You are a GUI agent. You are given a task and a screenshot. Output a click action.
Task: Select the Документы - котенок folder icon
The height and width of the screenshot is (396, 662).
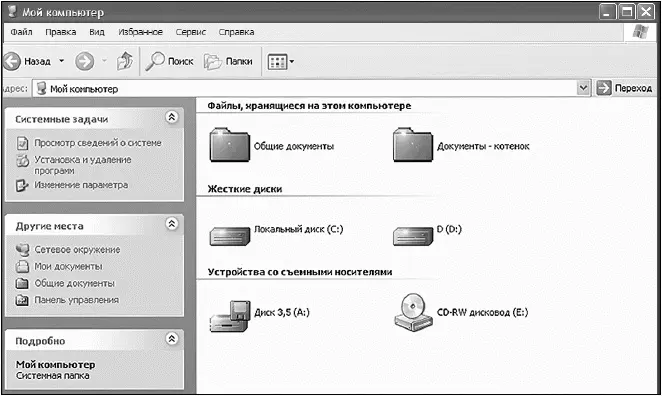(x=413, y=145)
